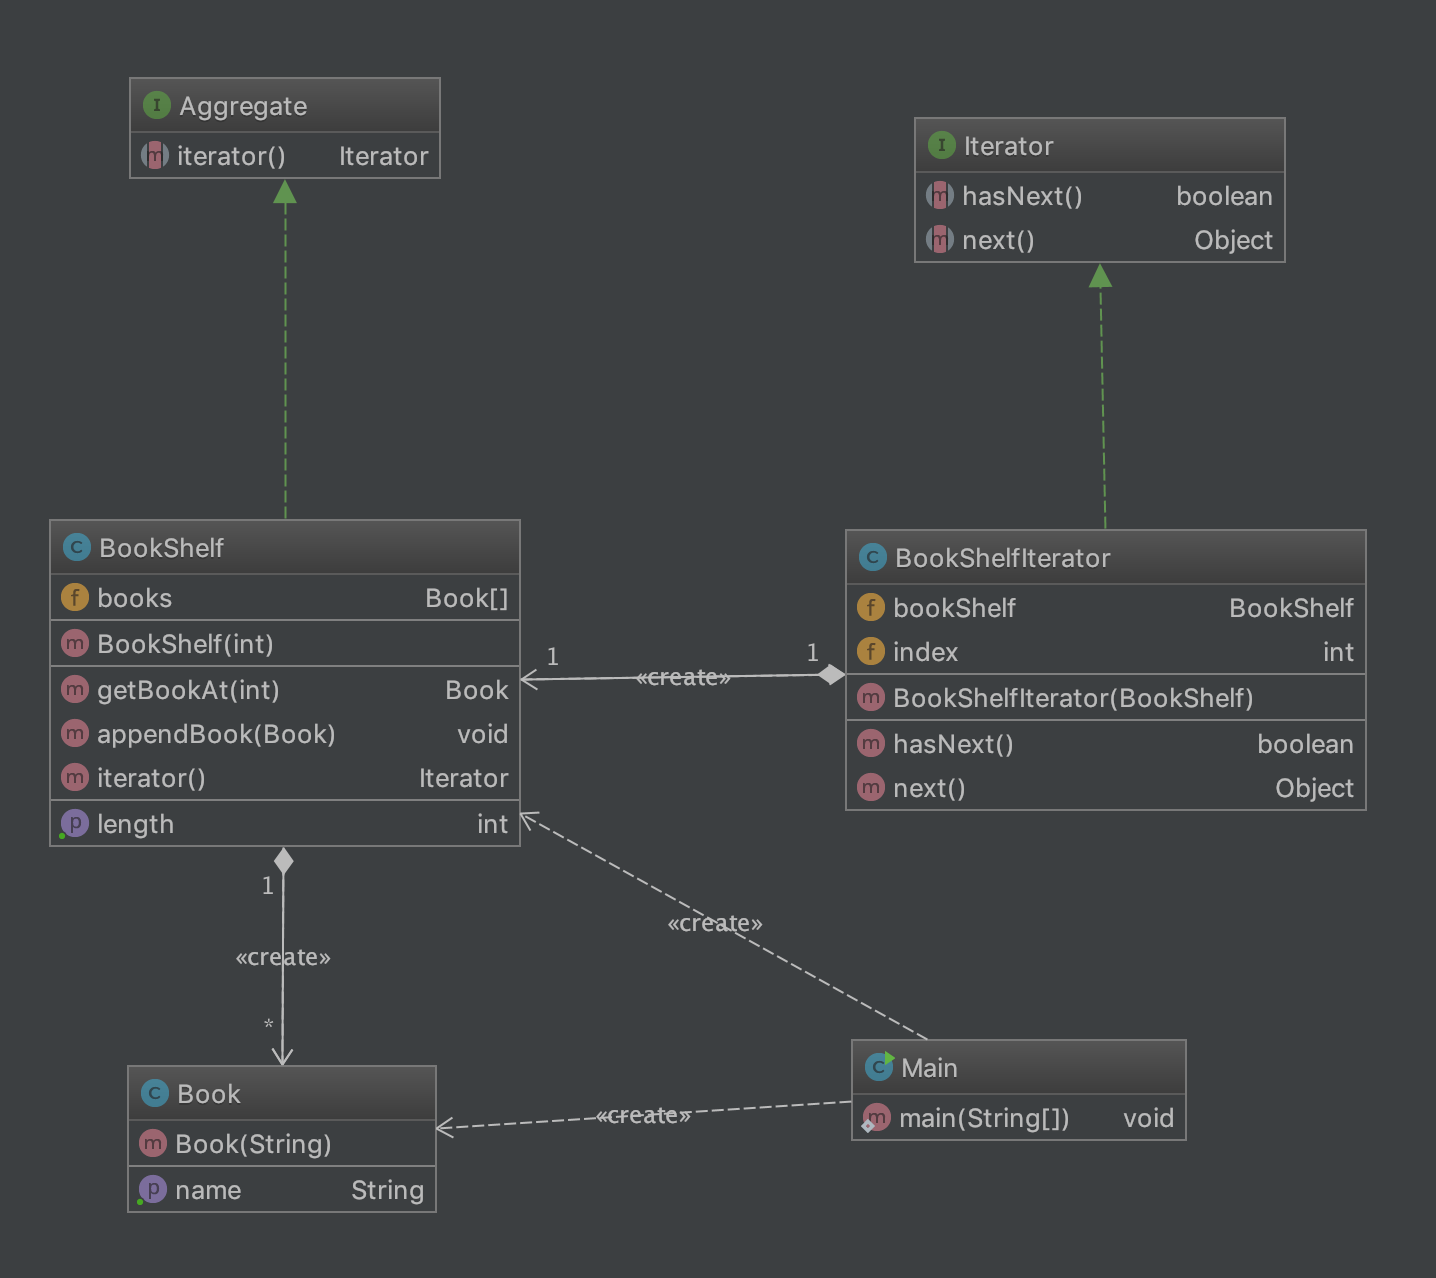Click the Iterator return type in Aggregate
The width and height of the screenshot is (1436, 1278).
point(383,156)
